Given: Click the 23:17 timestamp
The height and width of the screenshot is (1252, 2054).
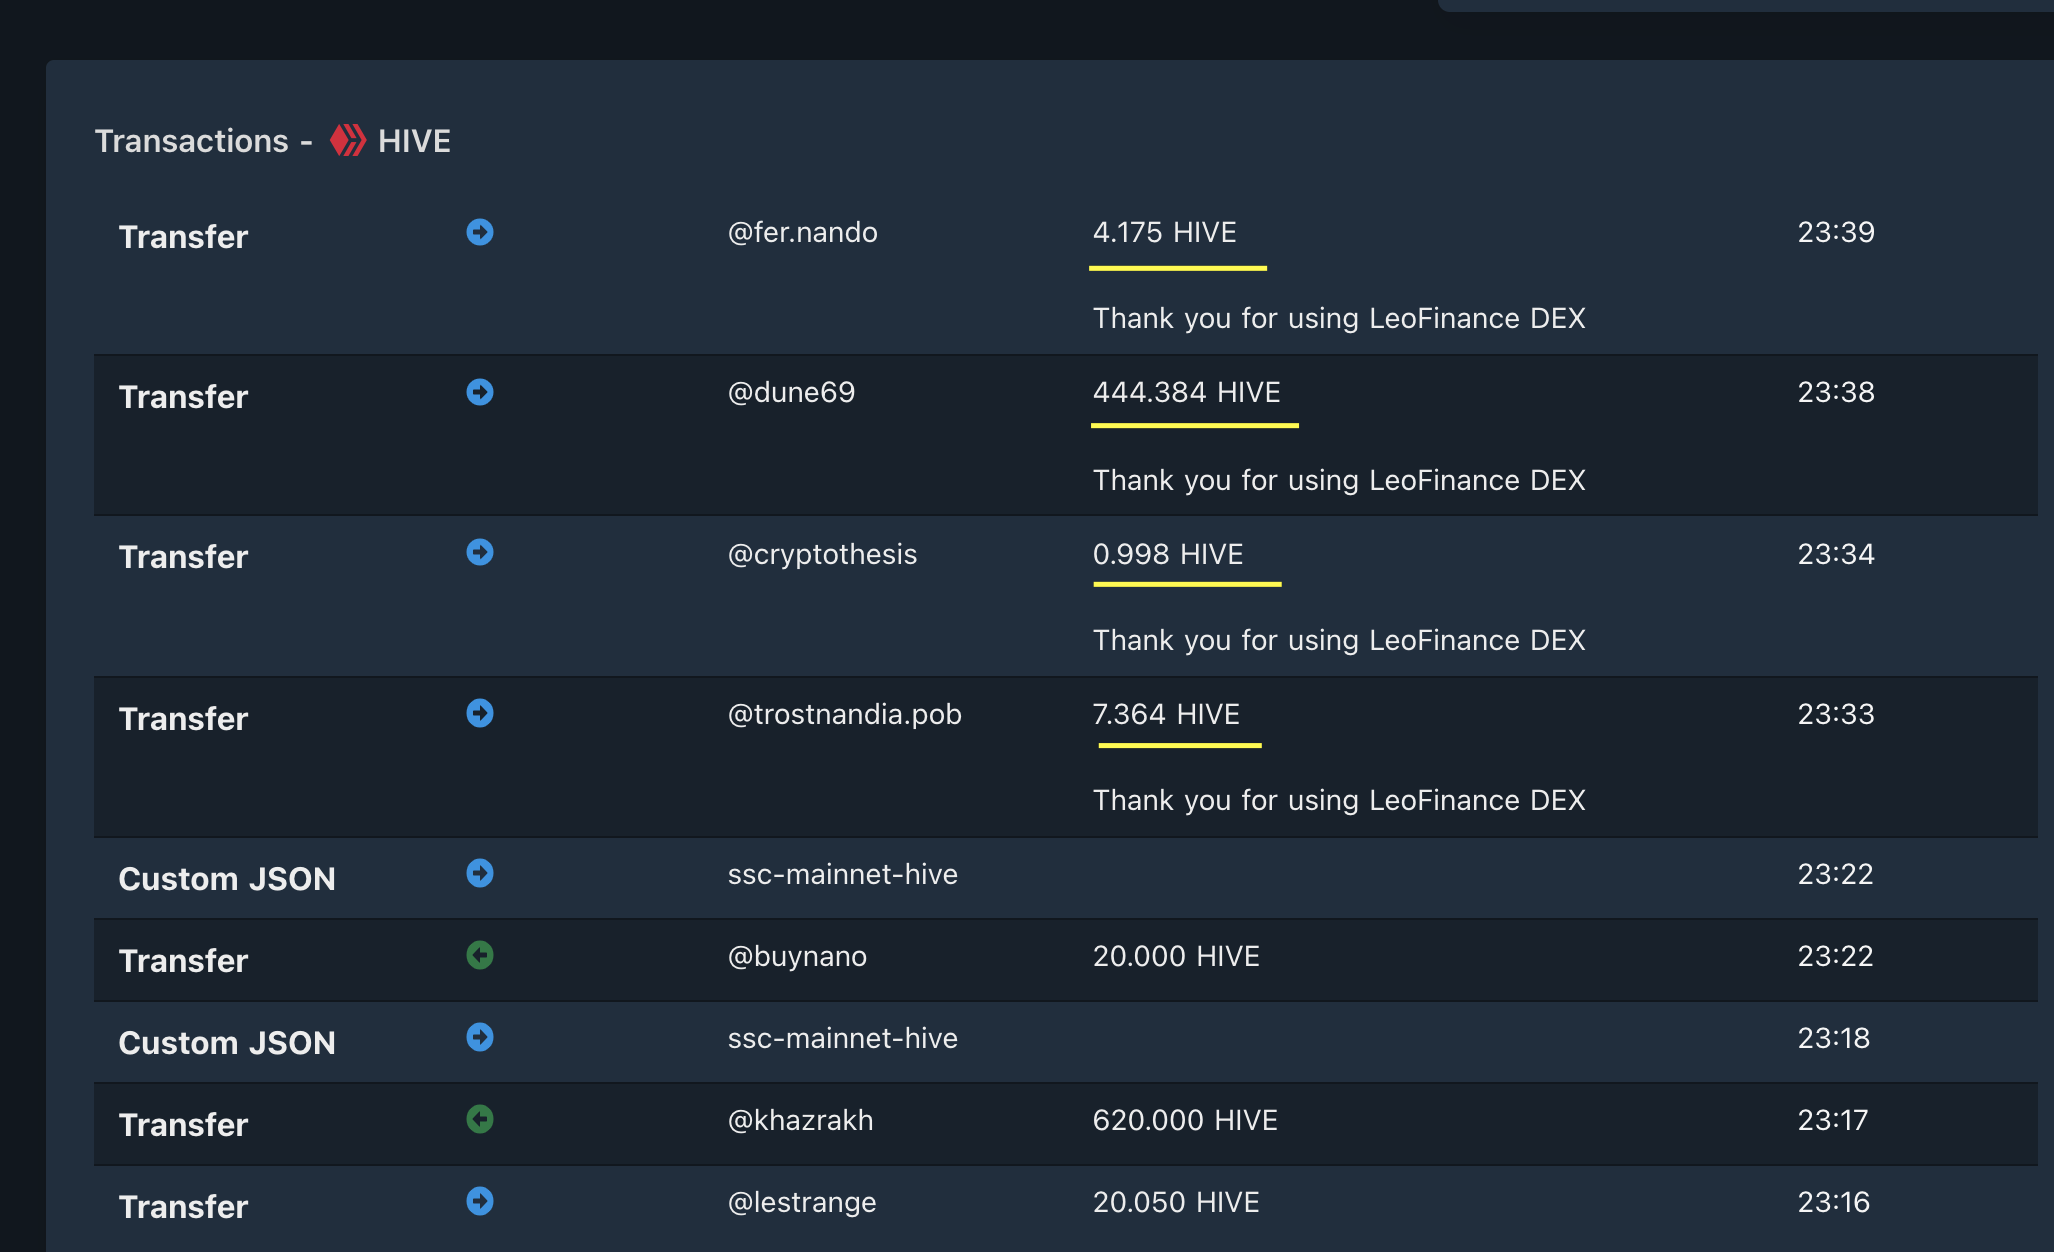Looking at the screenshot, I should [1833, 1120].
